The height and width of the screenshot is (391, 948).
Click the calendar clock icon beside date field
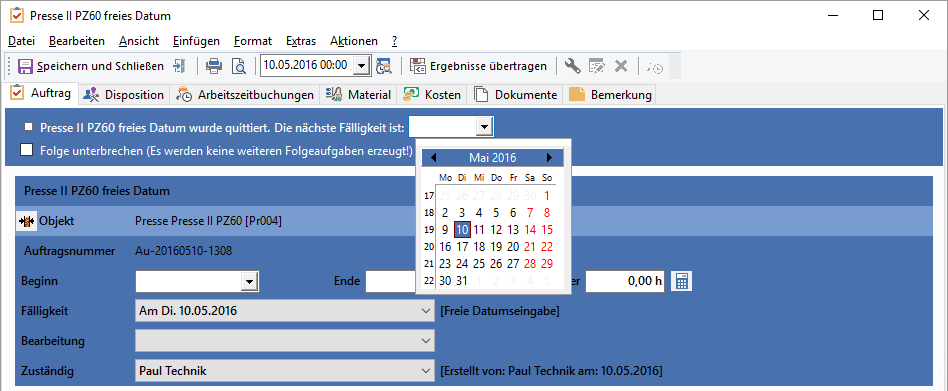tap(383, 66)
